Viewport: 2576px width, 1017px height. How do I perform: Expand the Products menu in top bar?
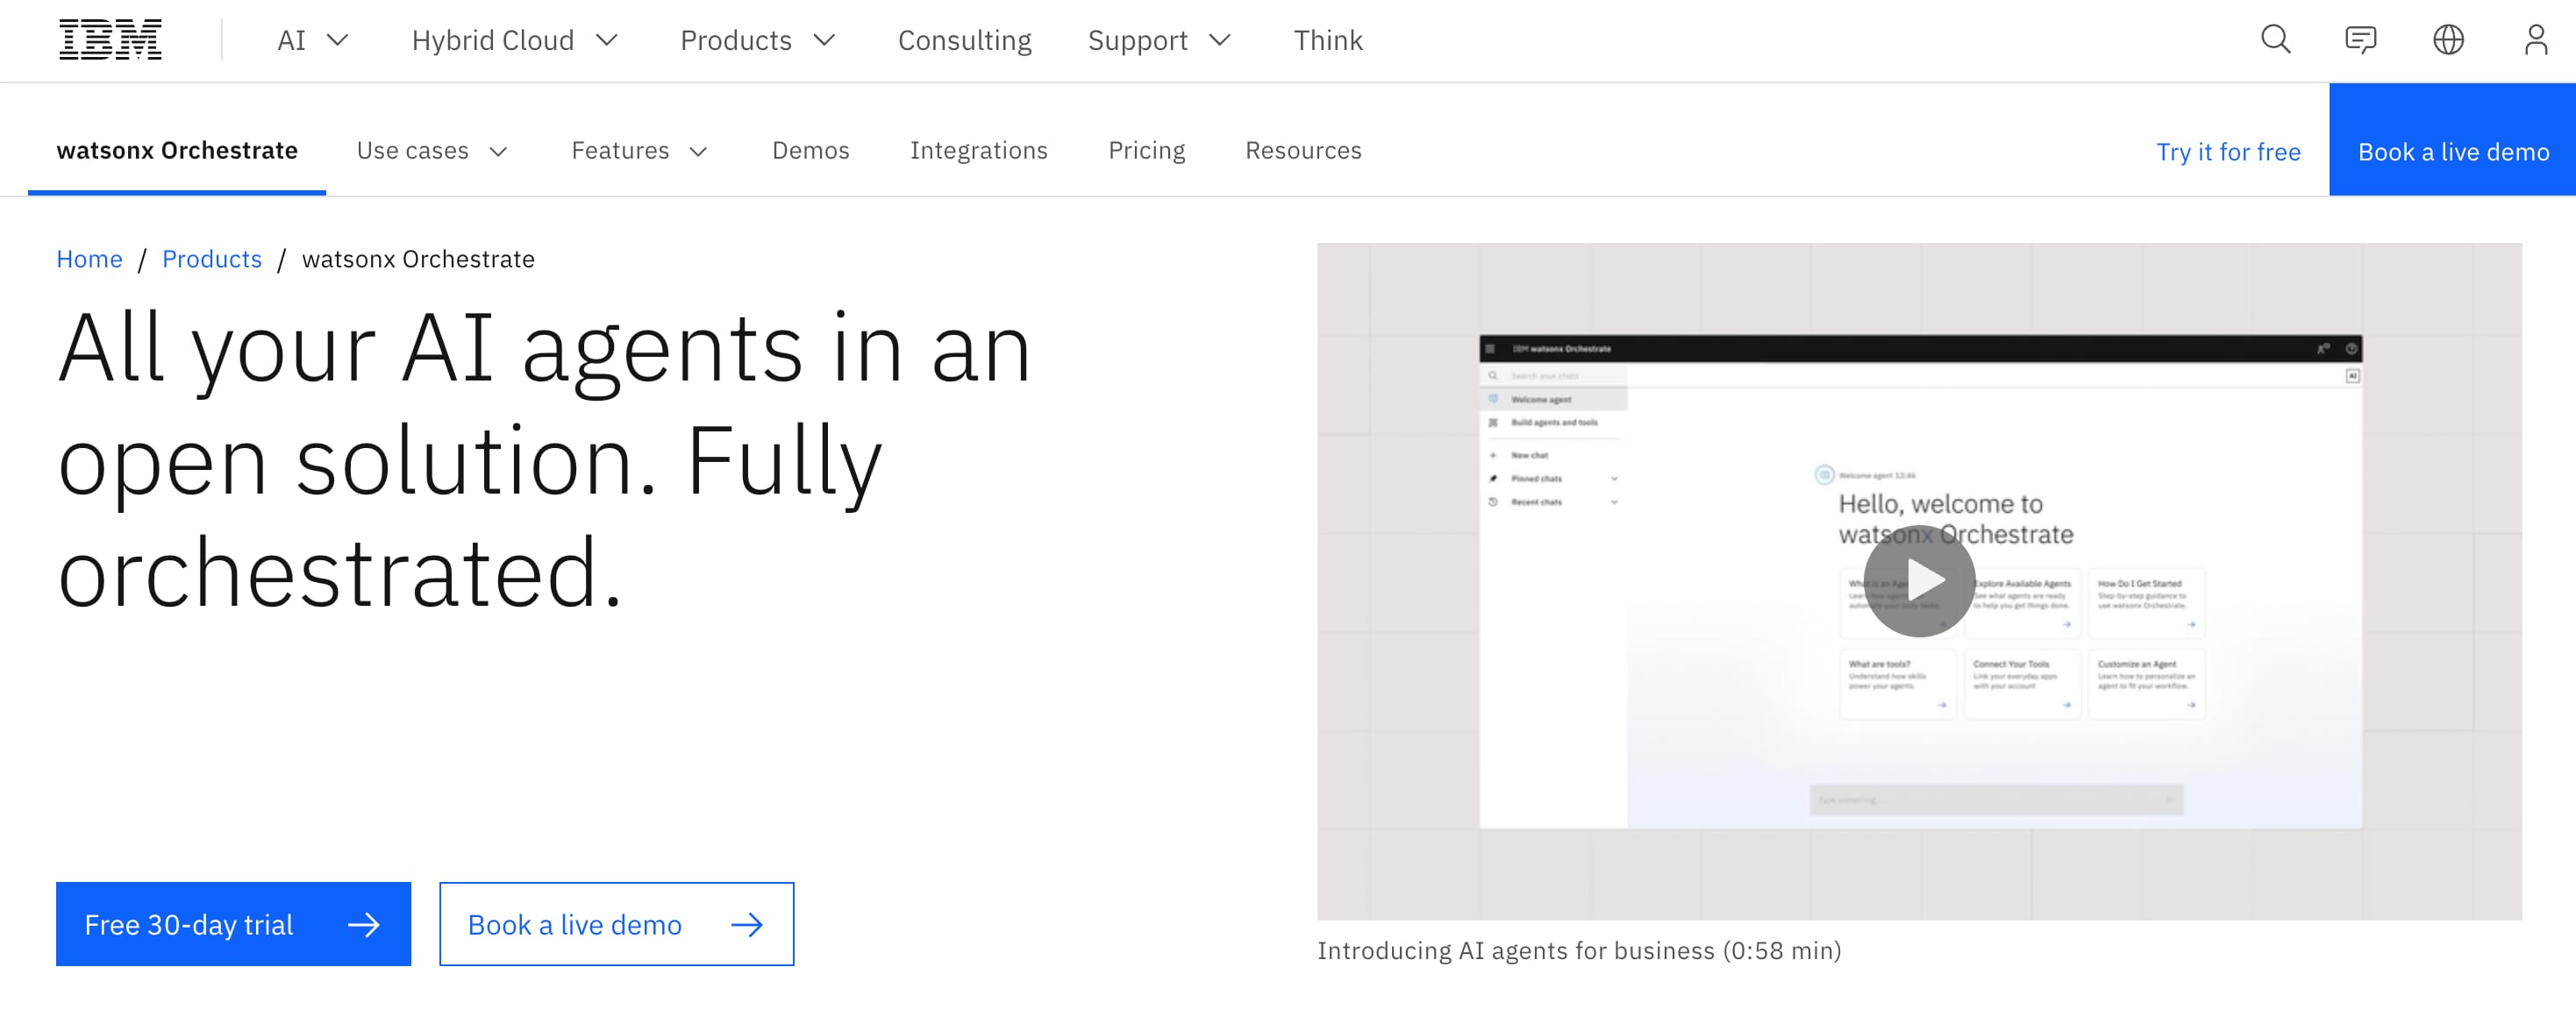[757, 40]
